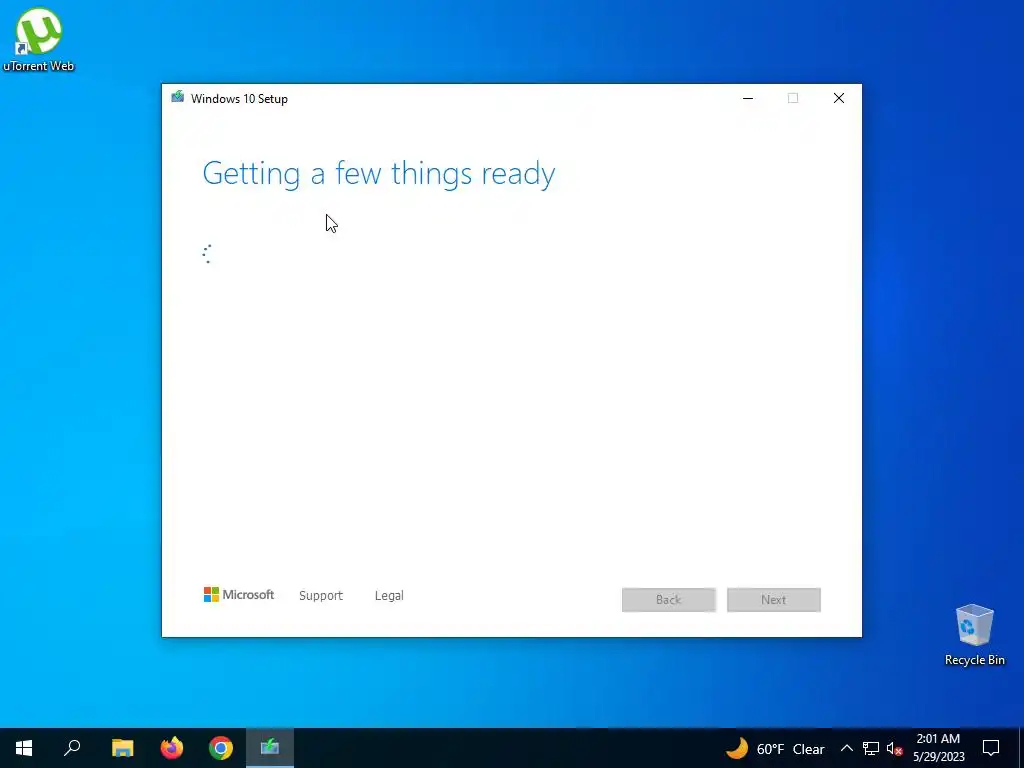
Task: Open the Windows Start menu
Action: 24,748
